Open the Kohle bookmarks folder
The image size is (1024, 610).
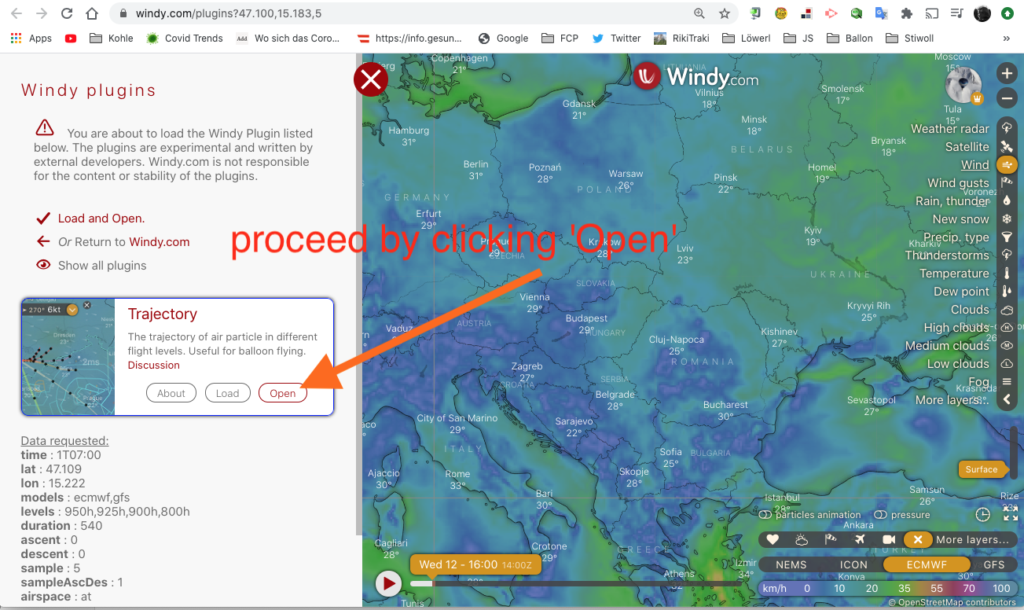[x=111, y=39]
